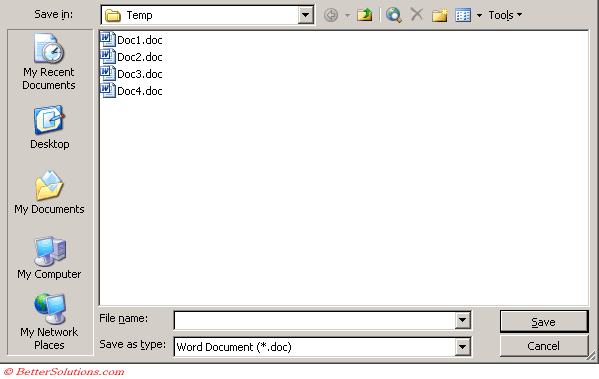
Task: Click inside the File name input field
Action: click(x=314, y=320)
